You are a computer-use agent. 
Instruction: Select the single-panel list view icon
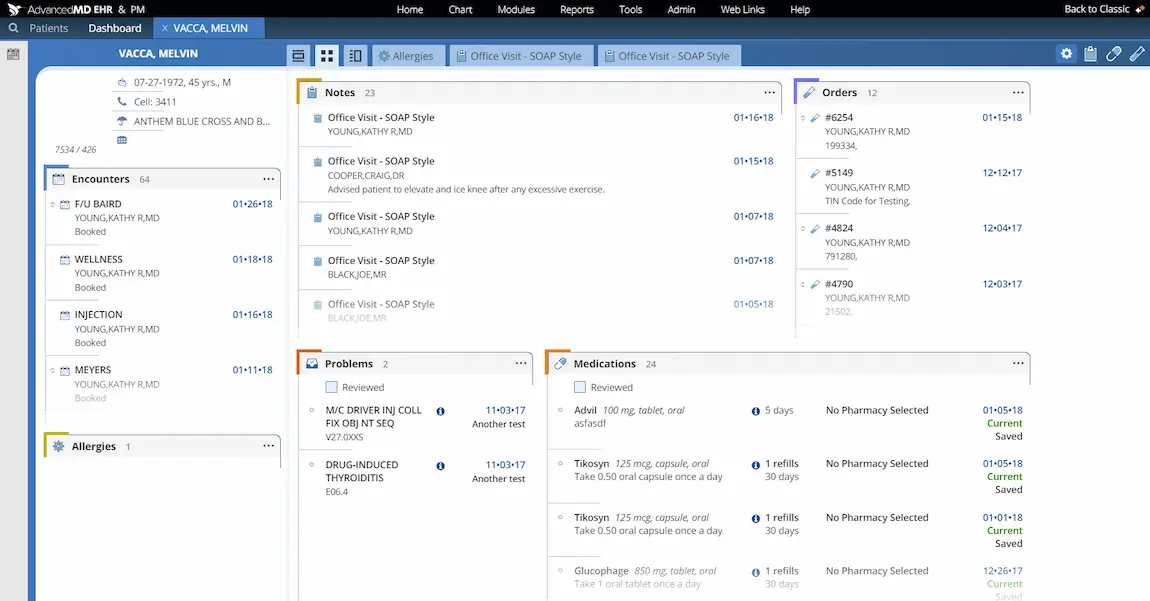point(298,55)
